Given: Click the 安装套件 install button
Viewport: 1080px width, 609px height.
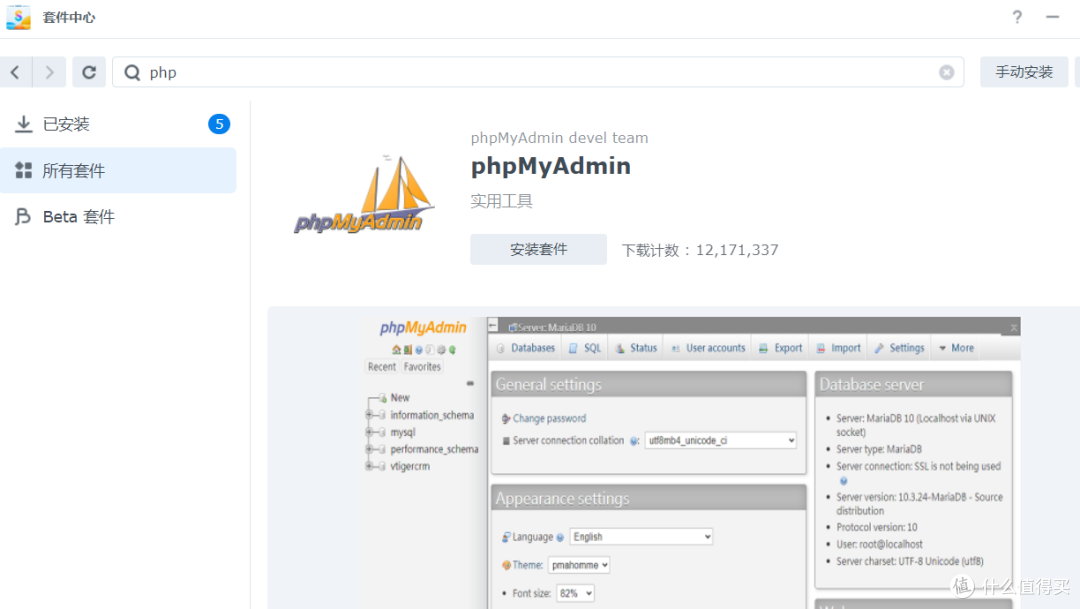Looking at the screenshot, I should click(x=538, y=249).
